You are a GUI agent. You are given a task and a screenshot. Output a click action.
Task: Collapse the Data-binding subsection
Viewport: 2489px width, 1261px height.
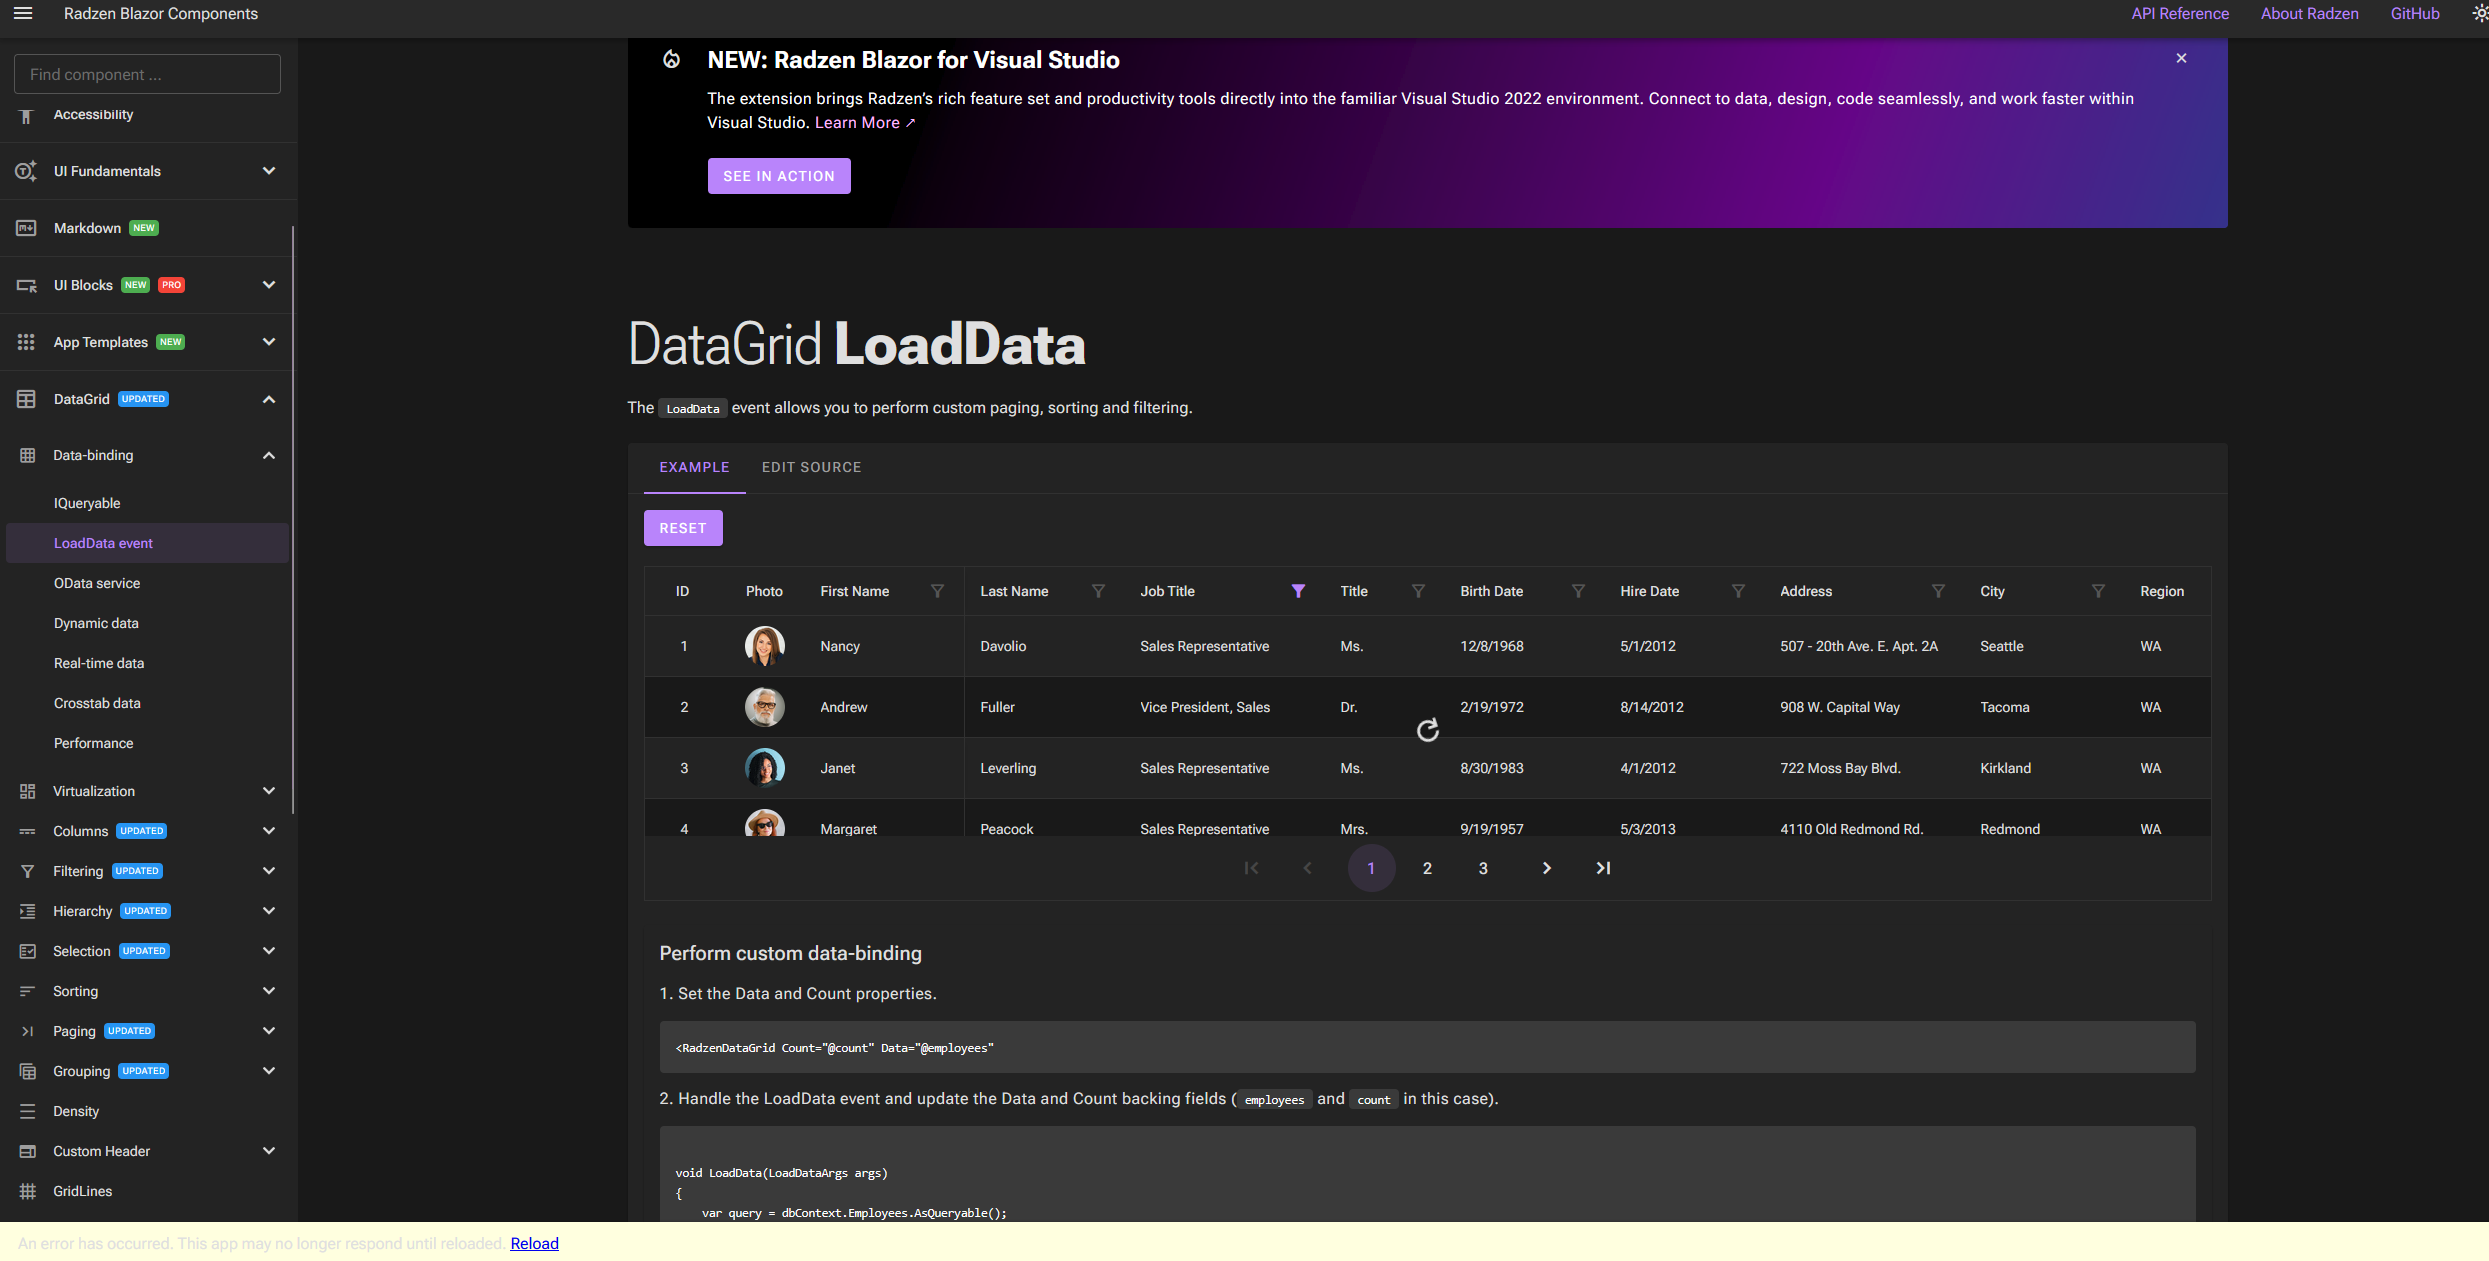[148, 455]
